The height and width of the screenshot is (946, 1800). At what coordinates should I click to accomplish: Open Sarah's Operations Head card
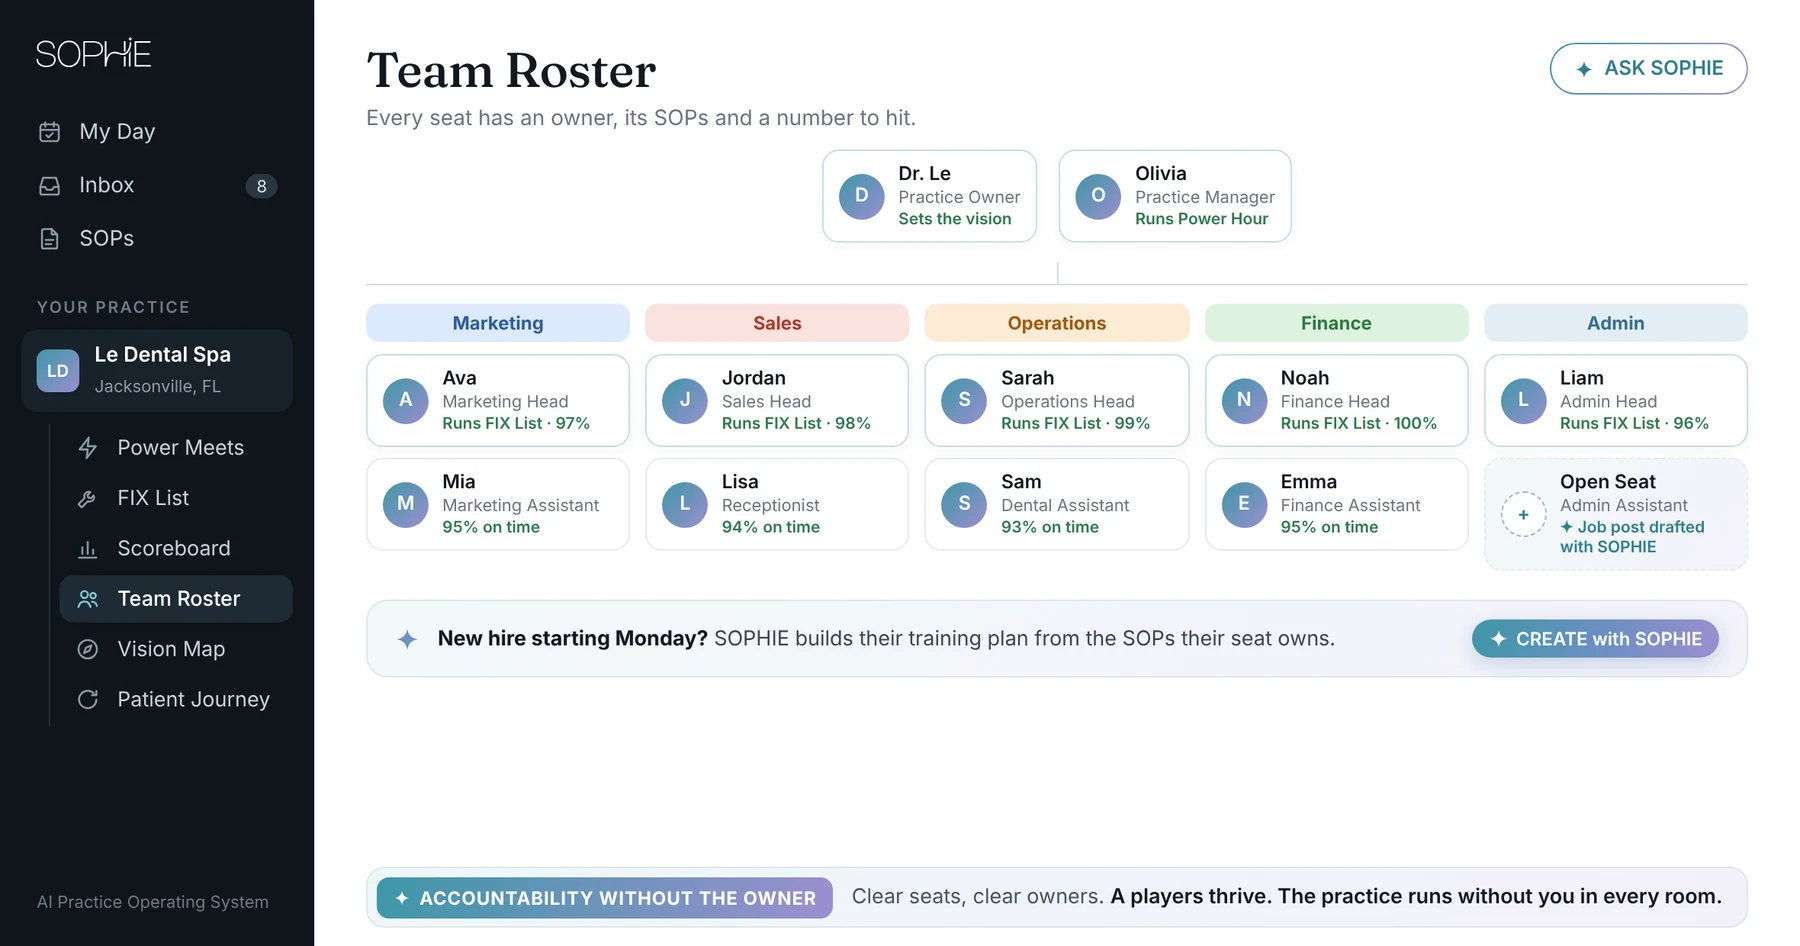[x=1057, y=400]
